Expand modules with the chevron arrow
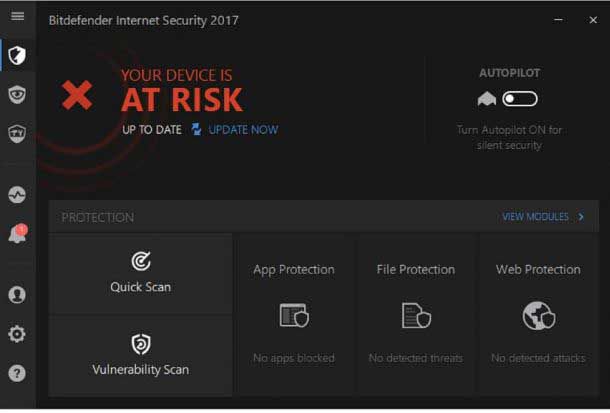This screenshot has height=413, width=610. click(x=581, y=217)
